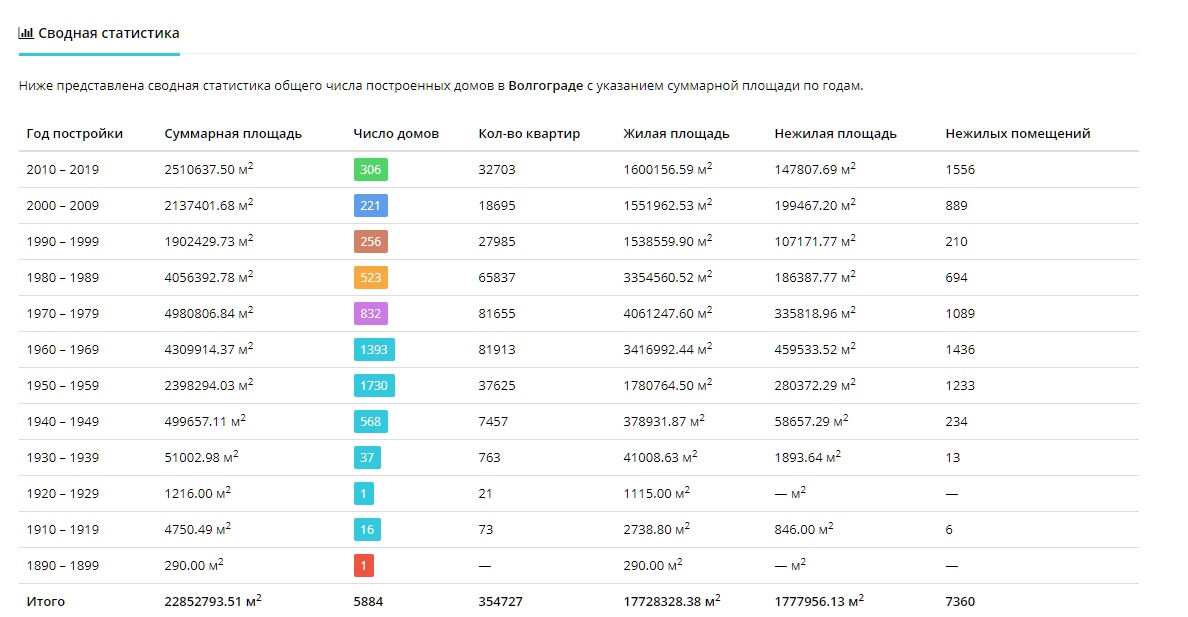Screen dimensions: 1188x617
Task: Click the bar chart icon beside Сводная статистика
Action: [26, 33]
